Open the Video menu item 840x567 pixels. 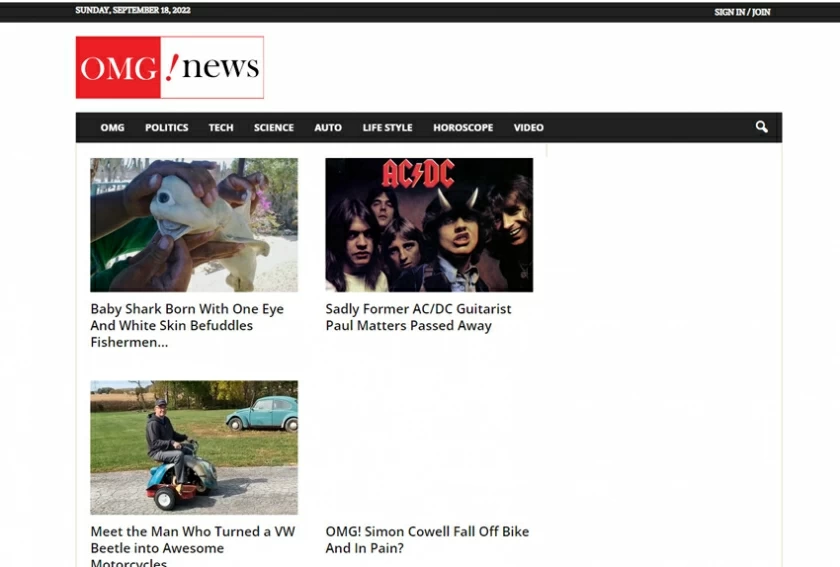(x=529, y=128)
